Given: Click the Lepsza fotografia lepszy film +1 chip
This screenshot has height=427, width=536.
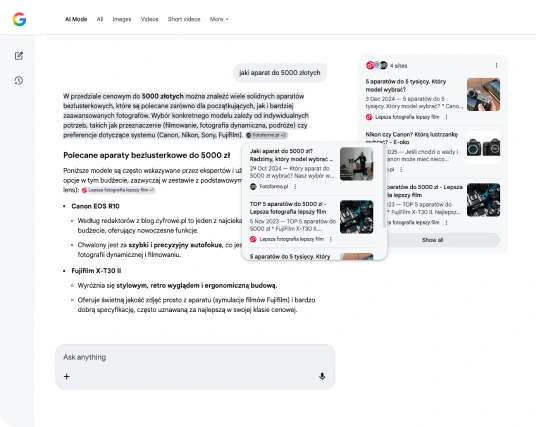Looking at the screenshot, I should (118, 190).
